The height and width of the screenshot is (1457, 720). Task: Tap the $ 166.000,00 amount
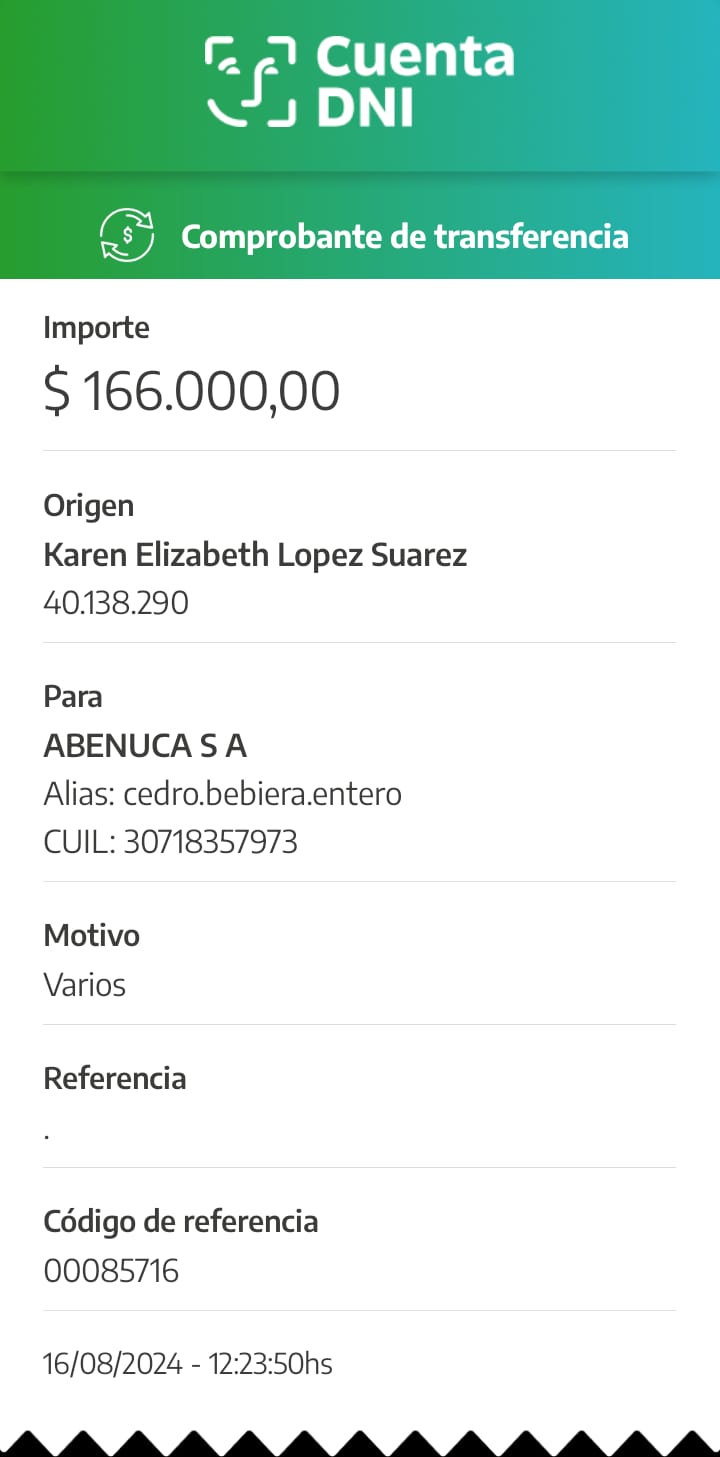(192, 391)
